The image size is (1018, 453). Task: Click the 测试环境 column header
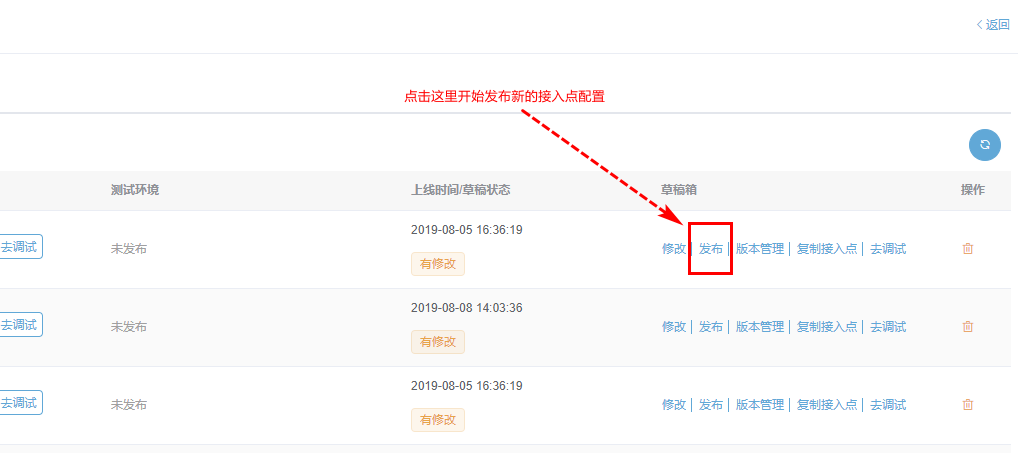pyautogui.click(x=135, y=190)
